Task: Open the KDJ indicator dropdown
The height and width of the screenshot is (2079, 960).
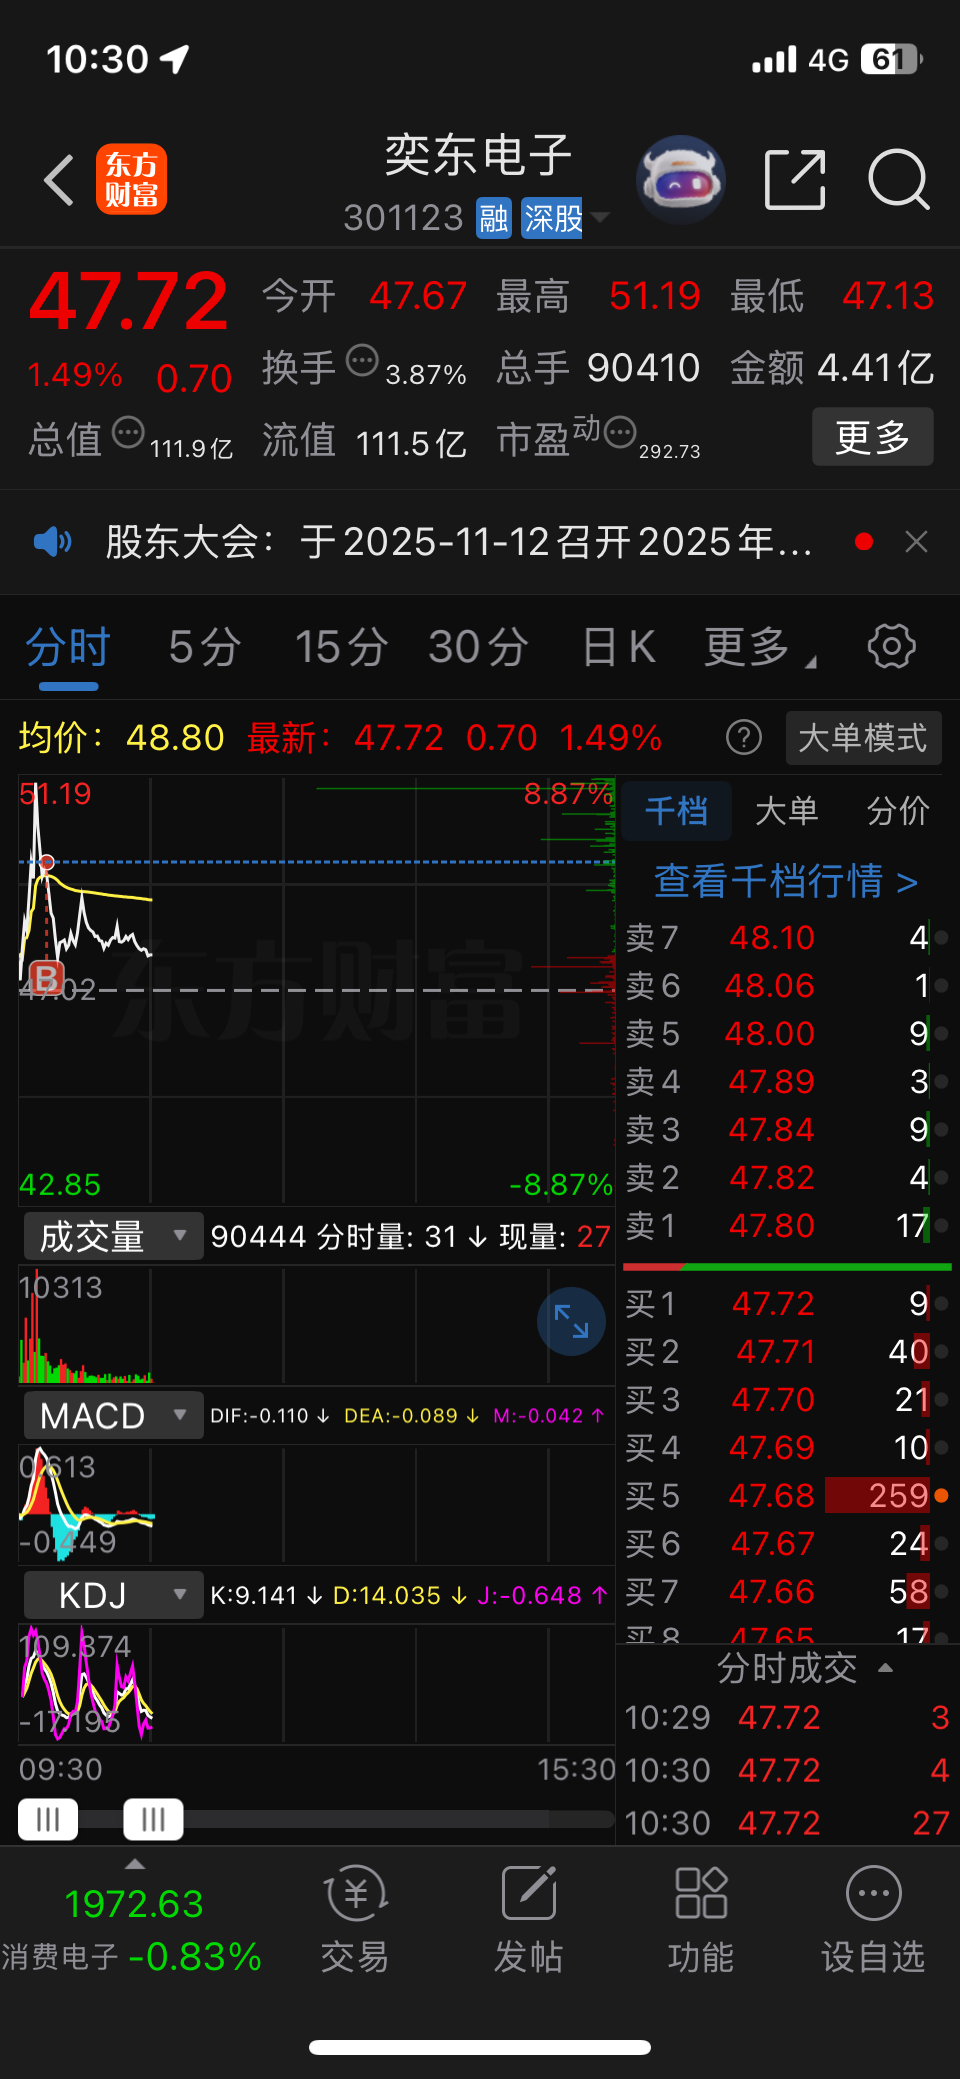Action: (113, 1595)
